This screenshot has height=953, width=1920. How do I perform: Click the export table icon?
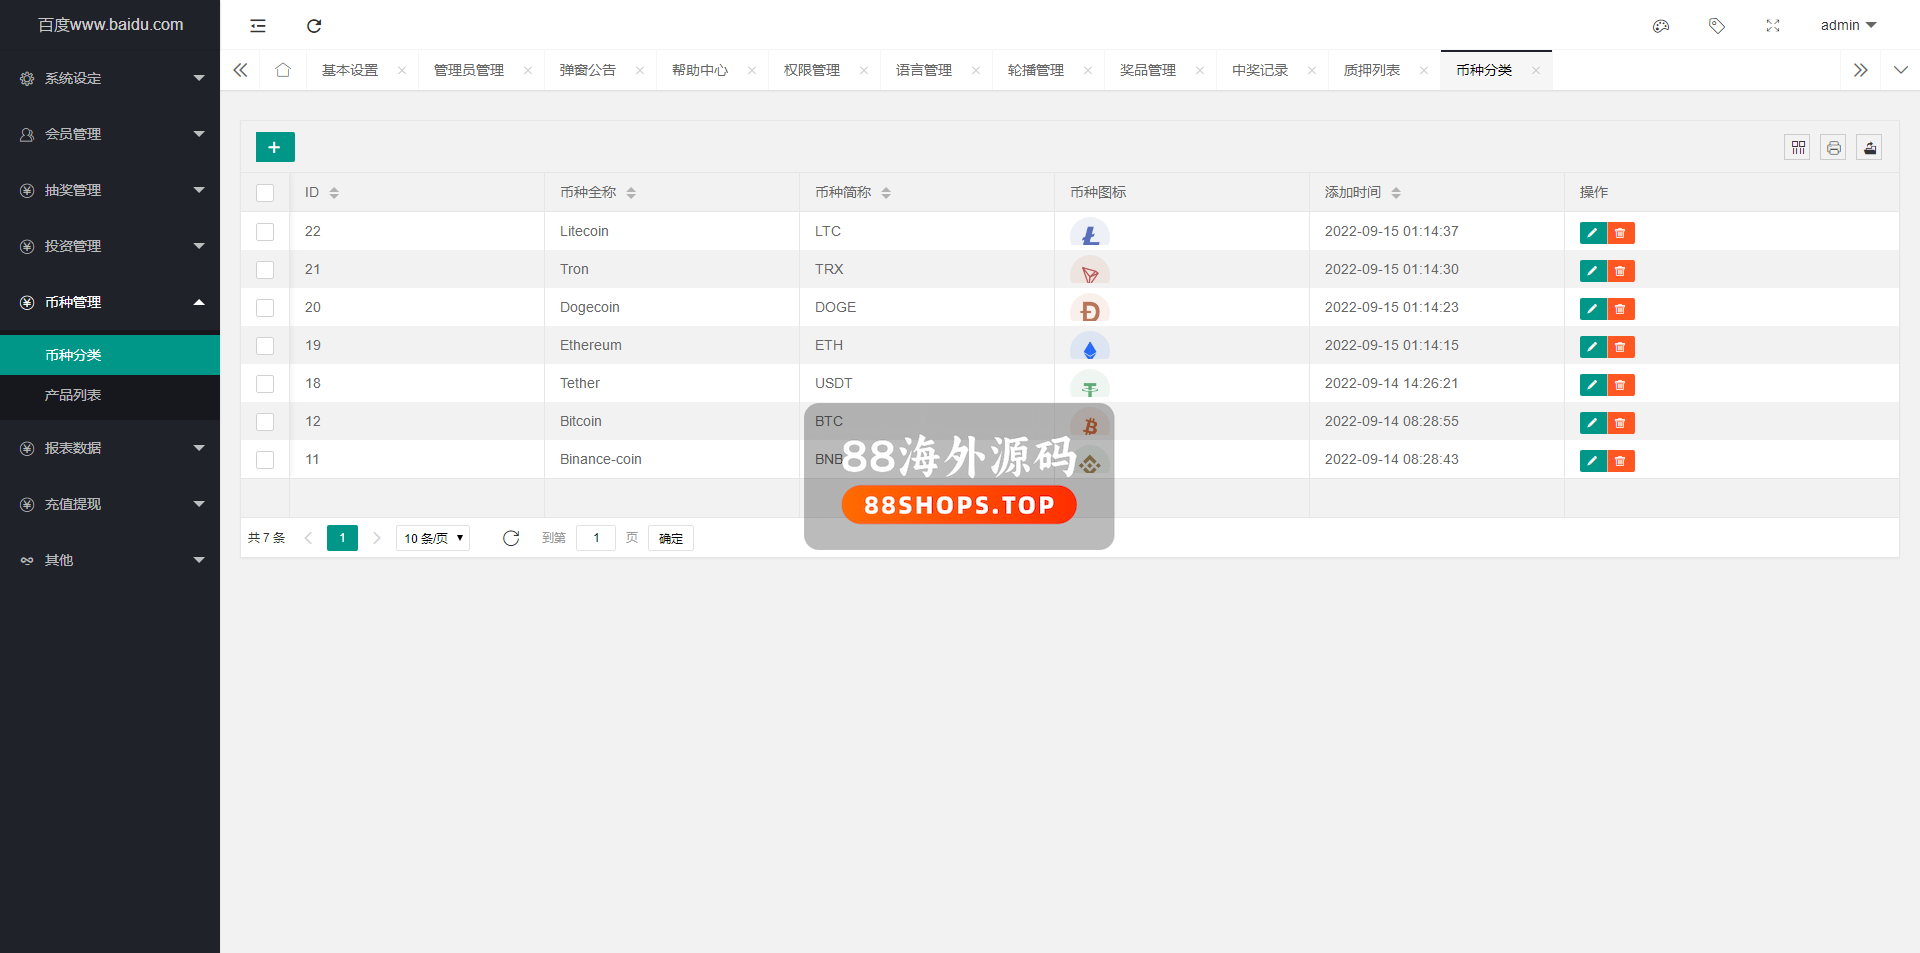(1869, 148)
